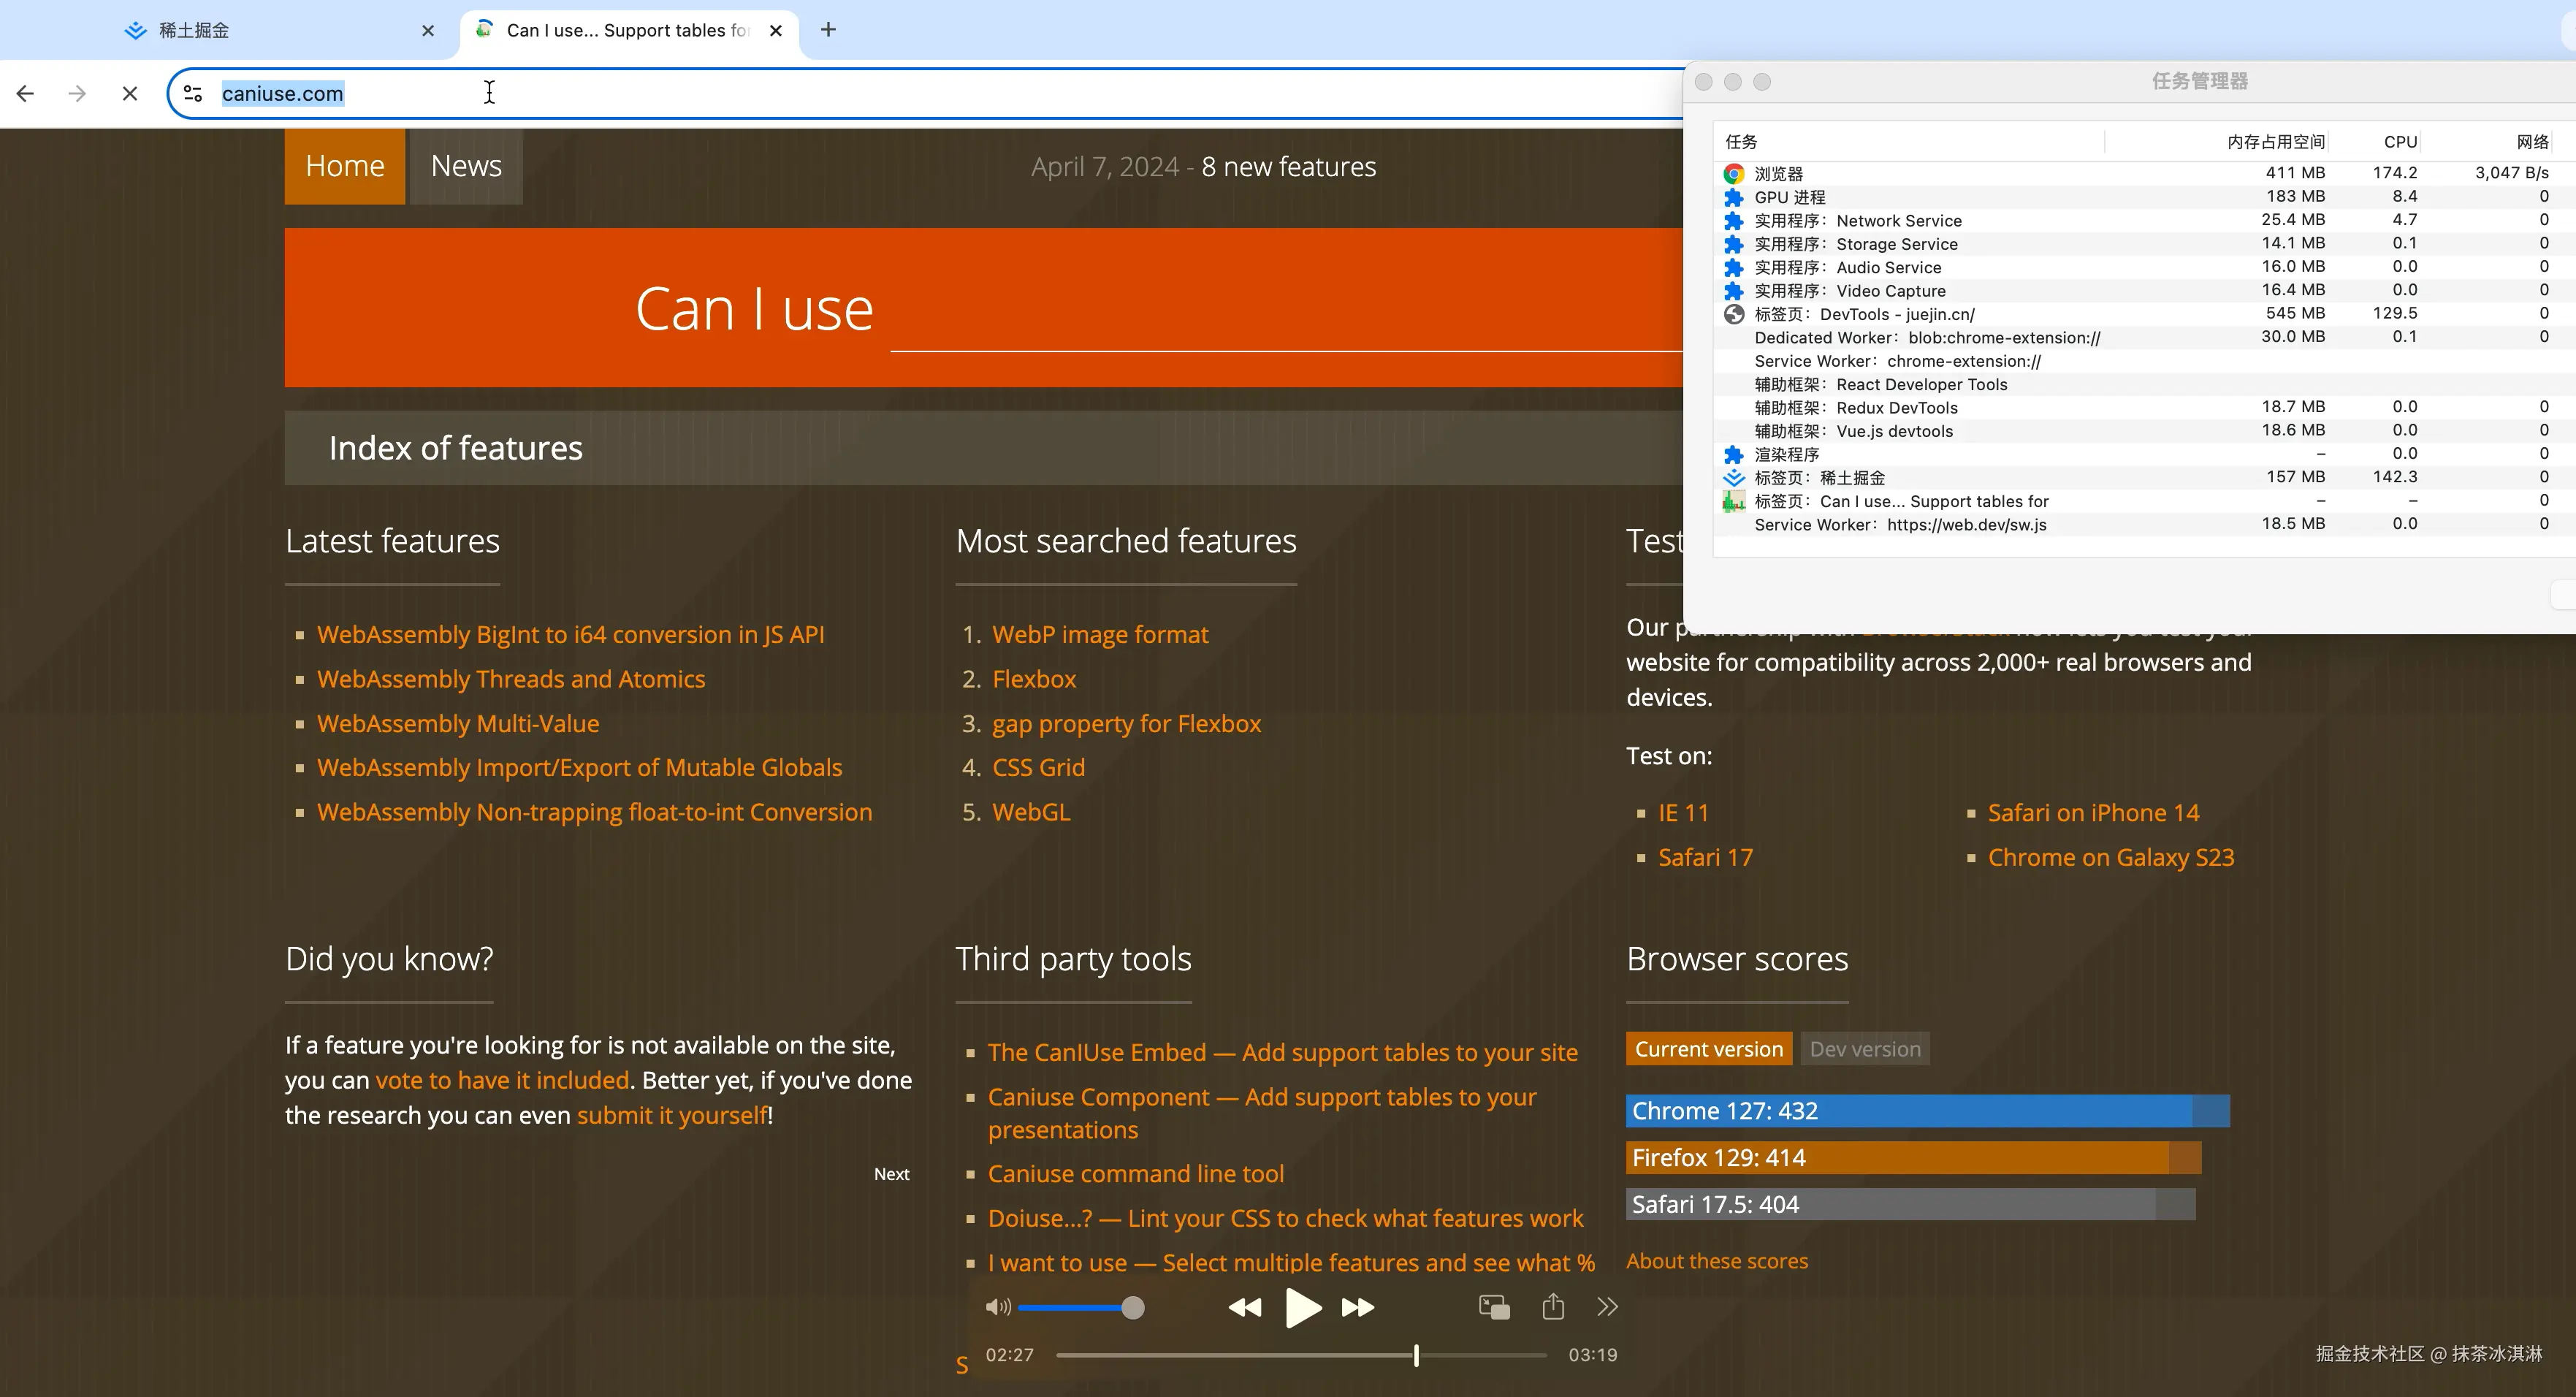Go back using the browser back arrow

[x=26, y=94]
